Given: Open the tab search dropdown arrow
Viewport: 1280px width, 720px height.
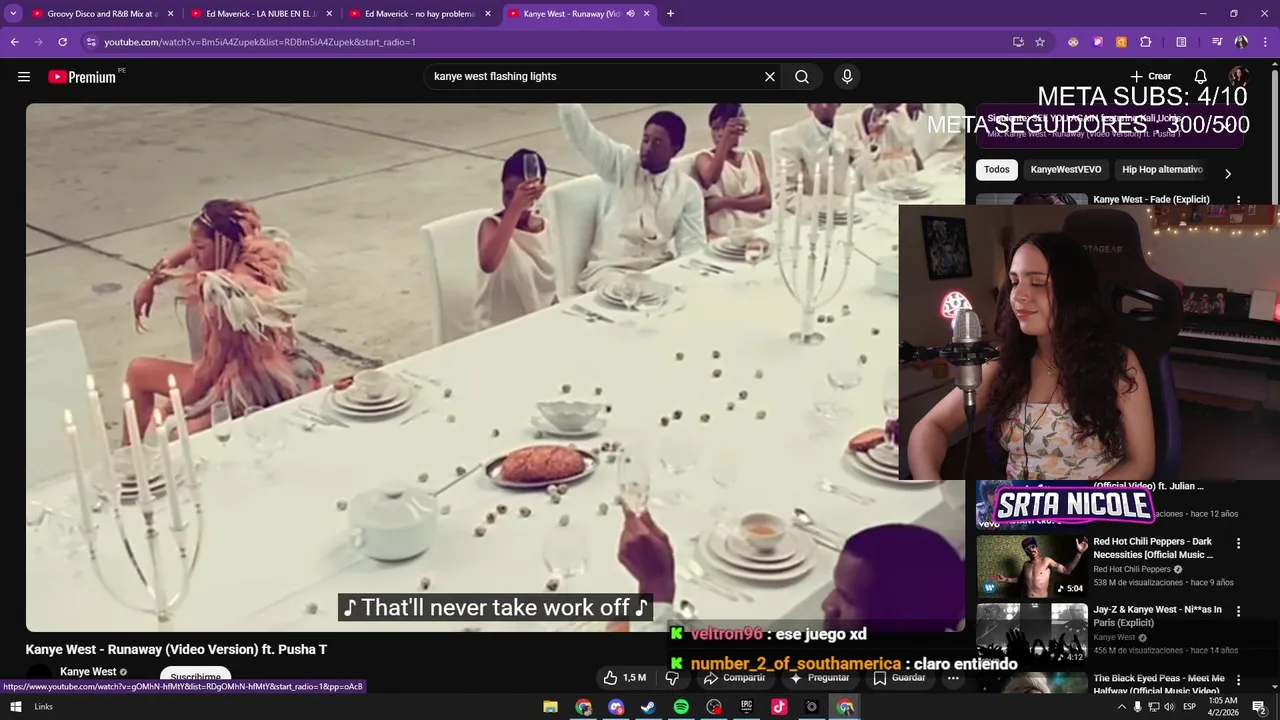Looking at the screenshot, I should click(13, 13).
